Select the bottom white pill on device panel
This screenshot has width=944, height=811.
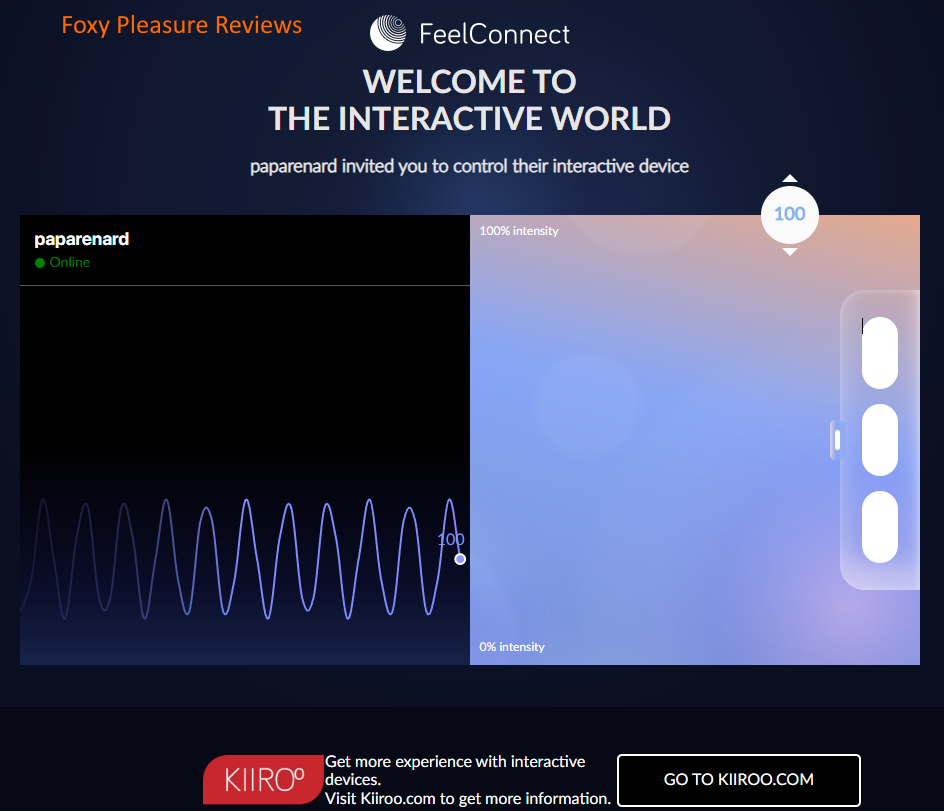coord(880,527)
